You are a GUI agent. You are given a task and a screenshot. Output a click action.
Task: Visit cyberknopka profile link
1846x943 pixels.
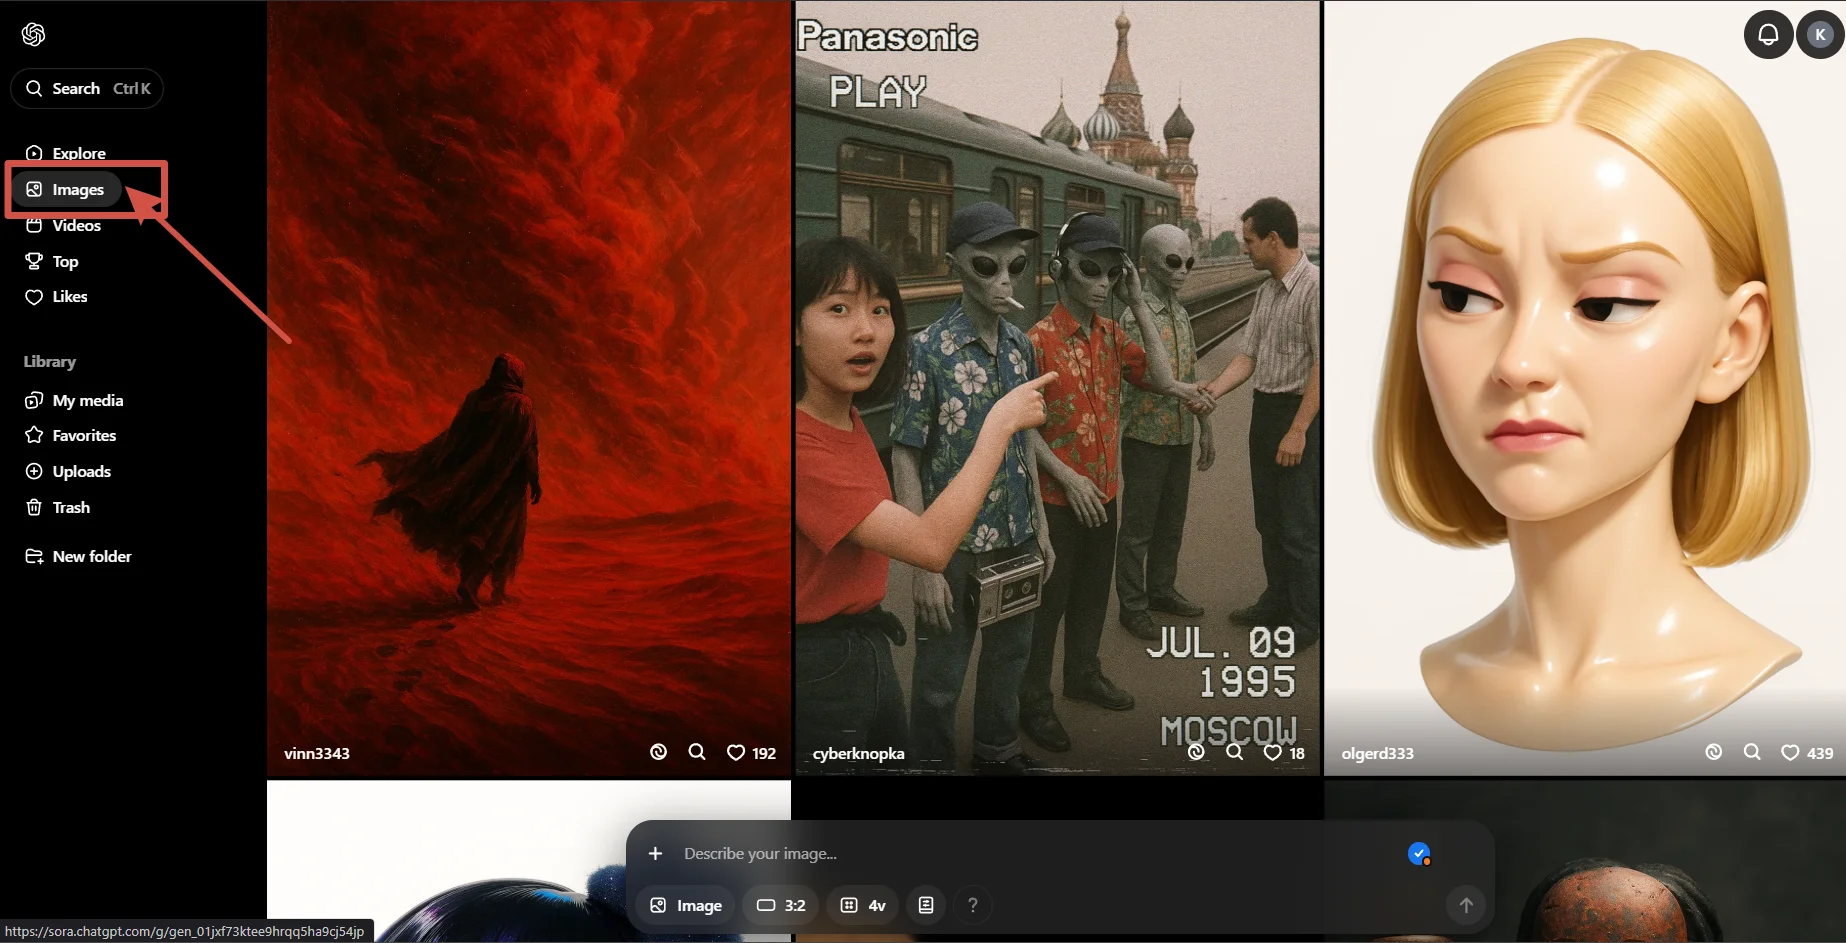[858, 753]
